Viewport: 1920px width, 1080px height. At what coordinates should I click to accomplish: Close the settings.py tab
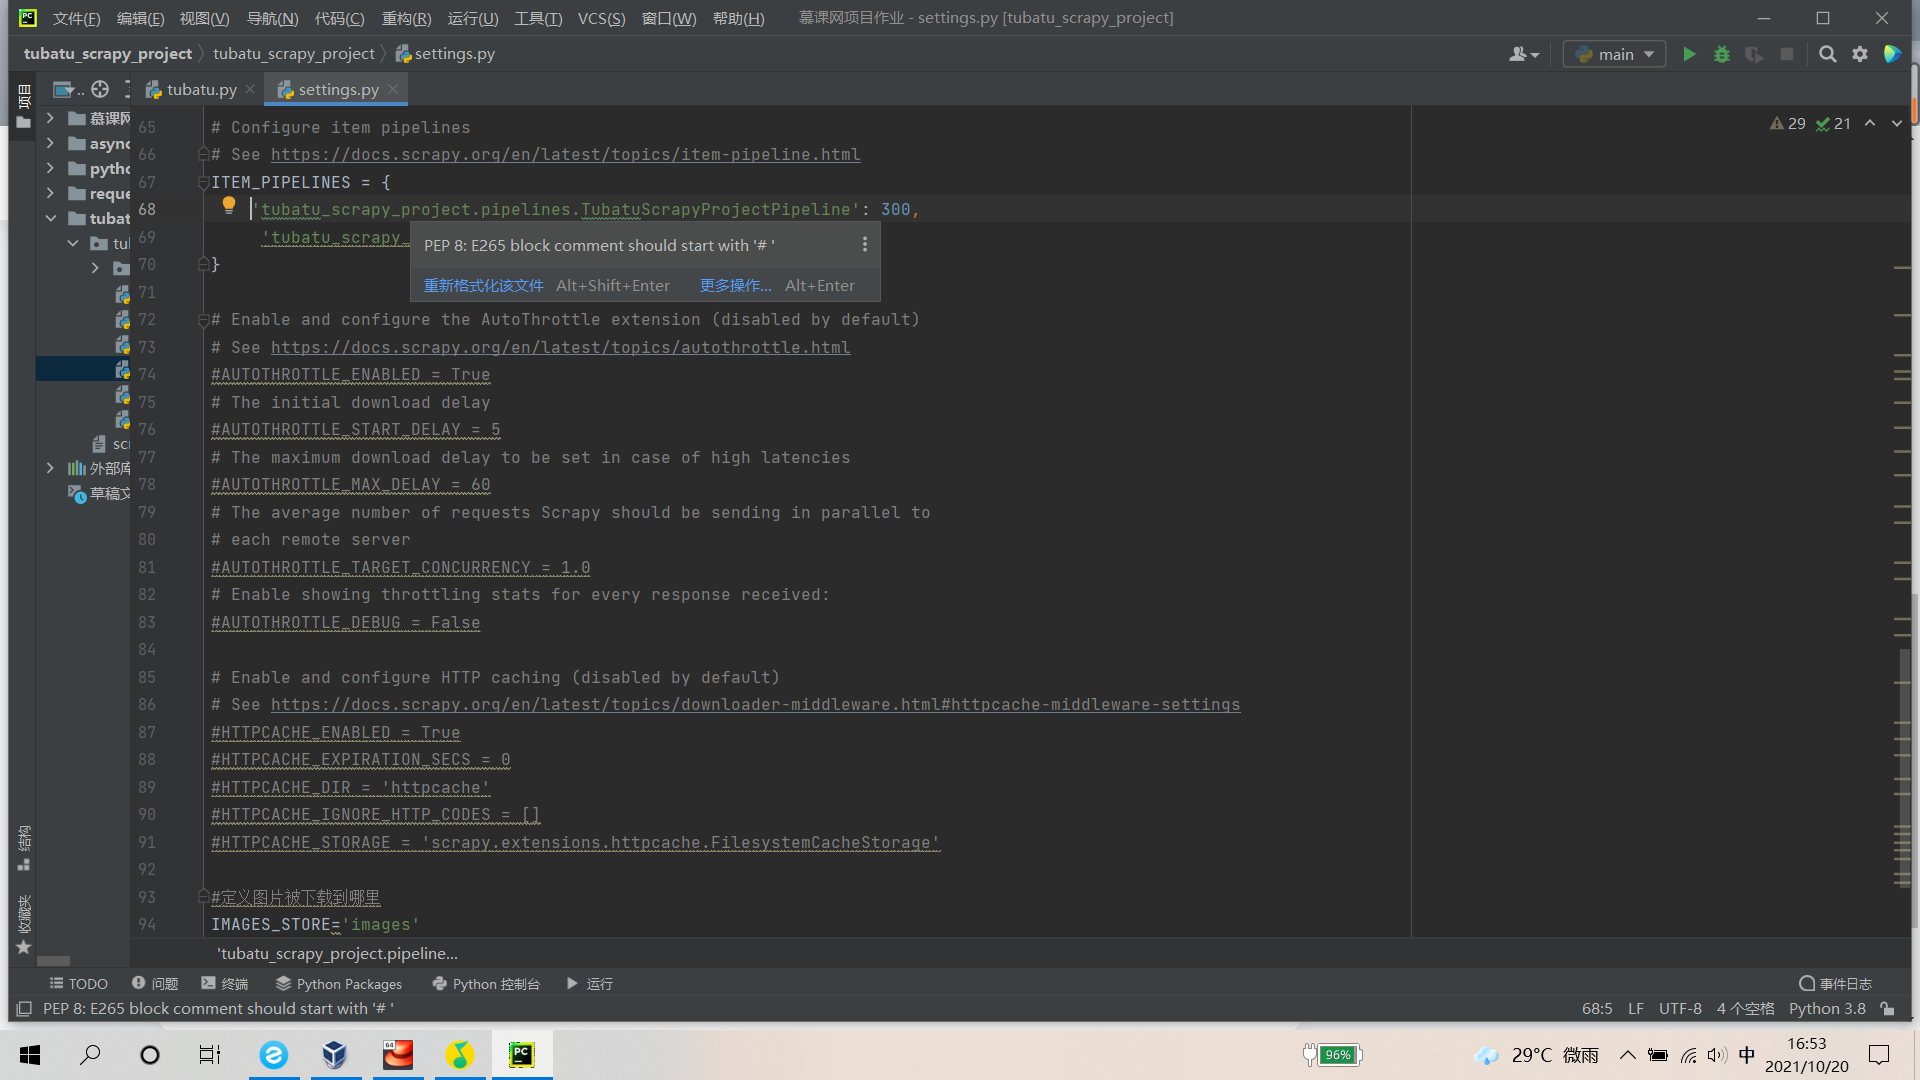(393, 89)
